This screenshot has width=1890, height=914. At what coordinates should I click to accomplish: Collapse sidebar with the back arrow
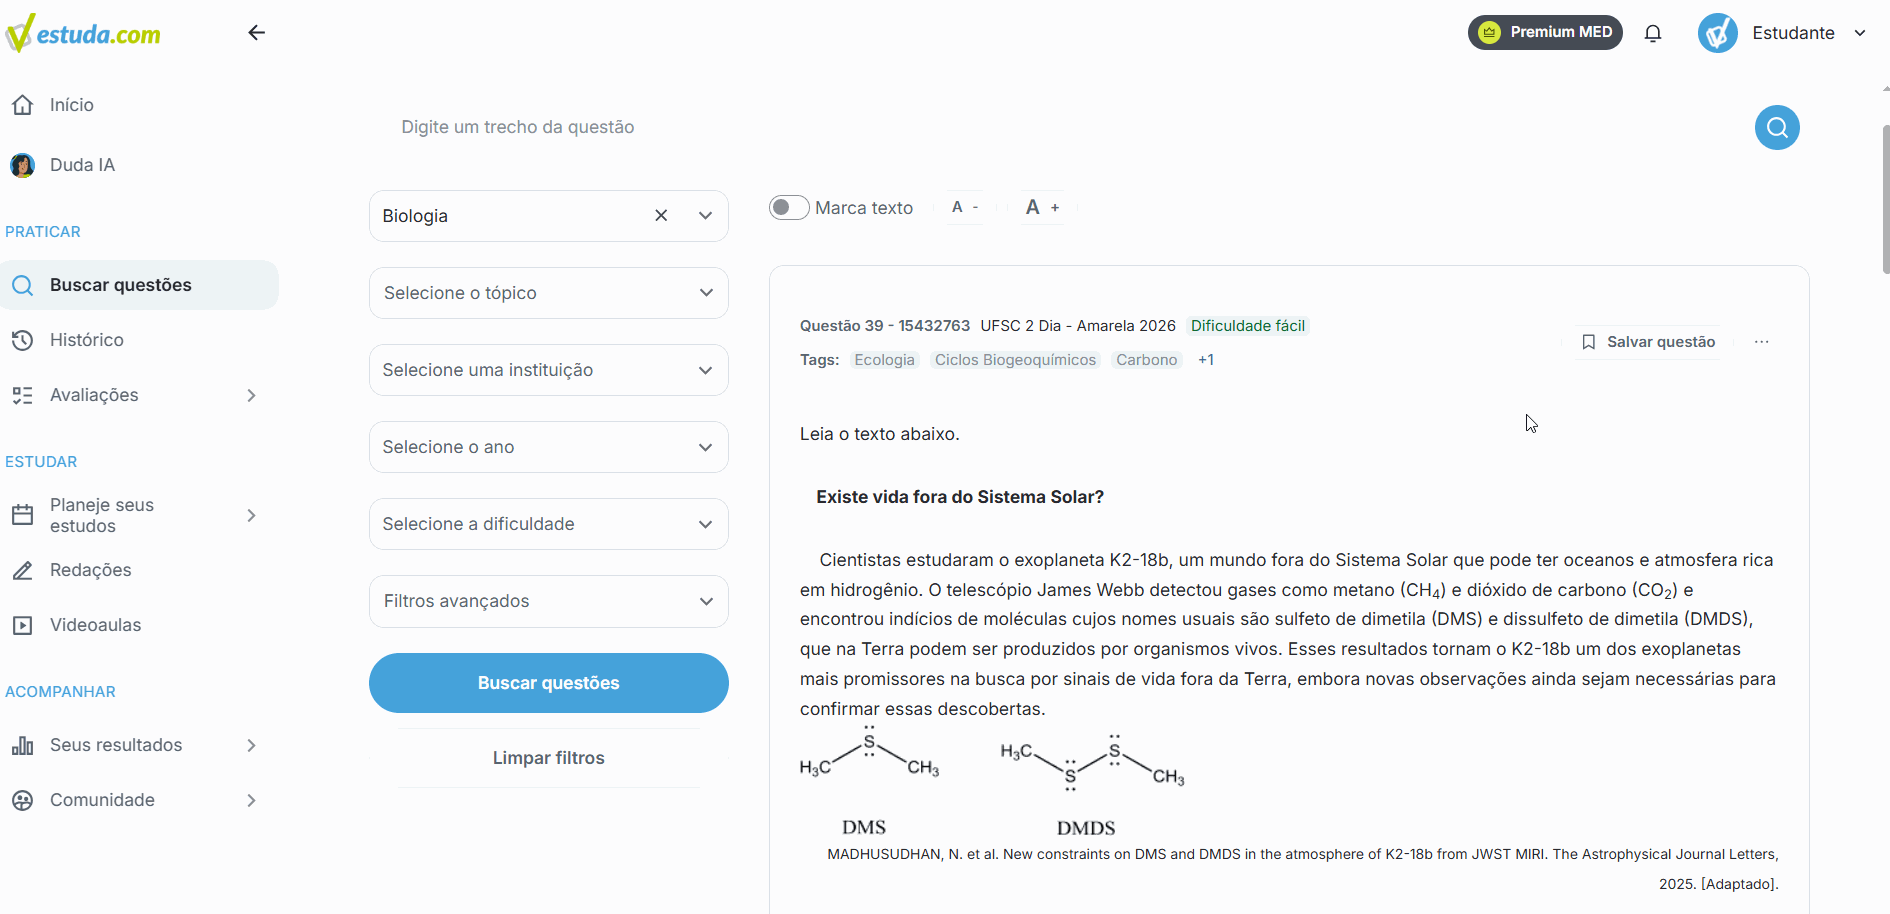[257, 33]
